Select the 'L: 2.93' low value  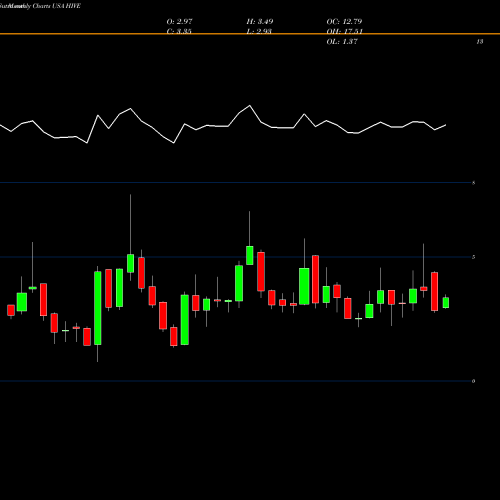[x=259, y=31]
